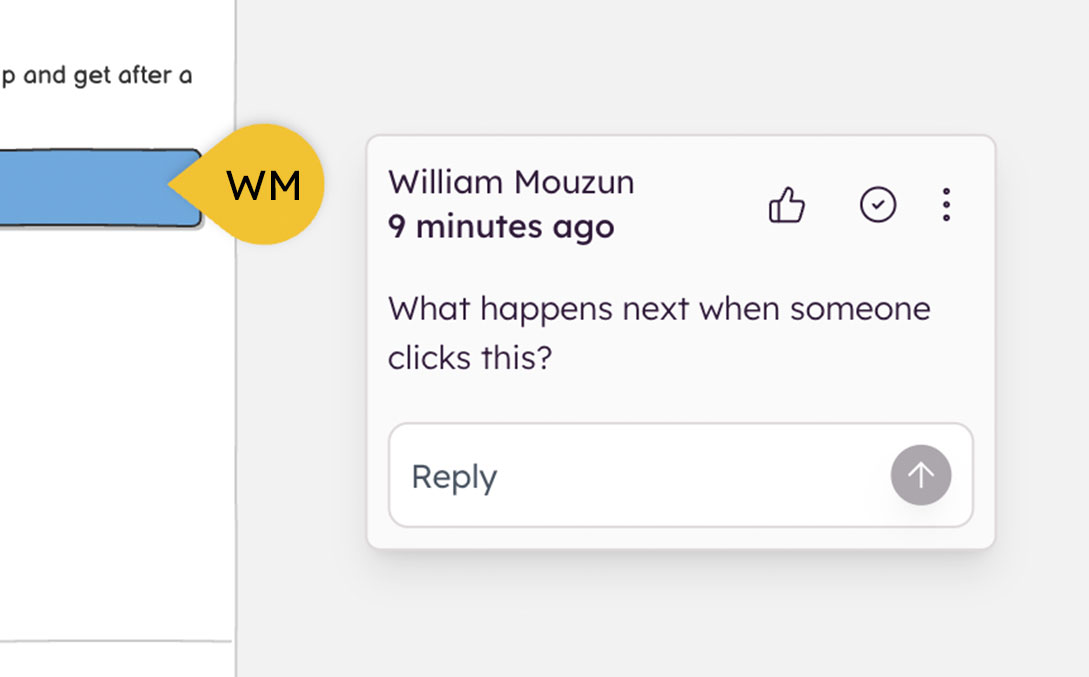The width and height of the screenshot is (1089, 677).
Task: Click the horizontal divider line below the wireframe
Action: [x=115, y=641]
